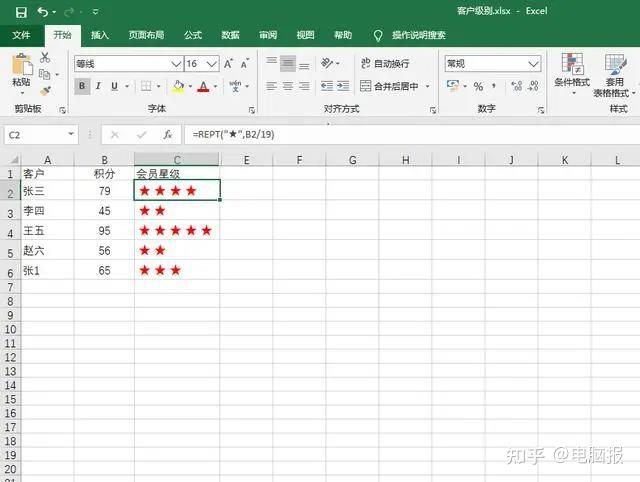The height and width of the screenshot is (482, 640).
Task: Click the Redo arrow icon
Action: coord(68,12)
